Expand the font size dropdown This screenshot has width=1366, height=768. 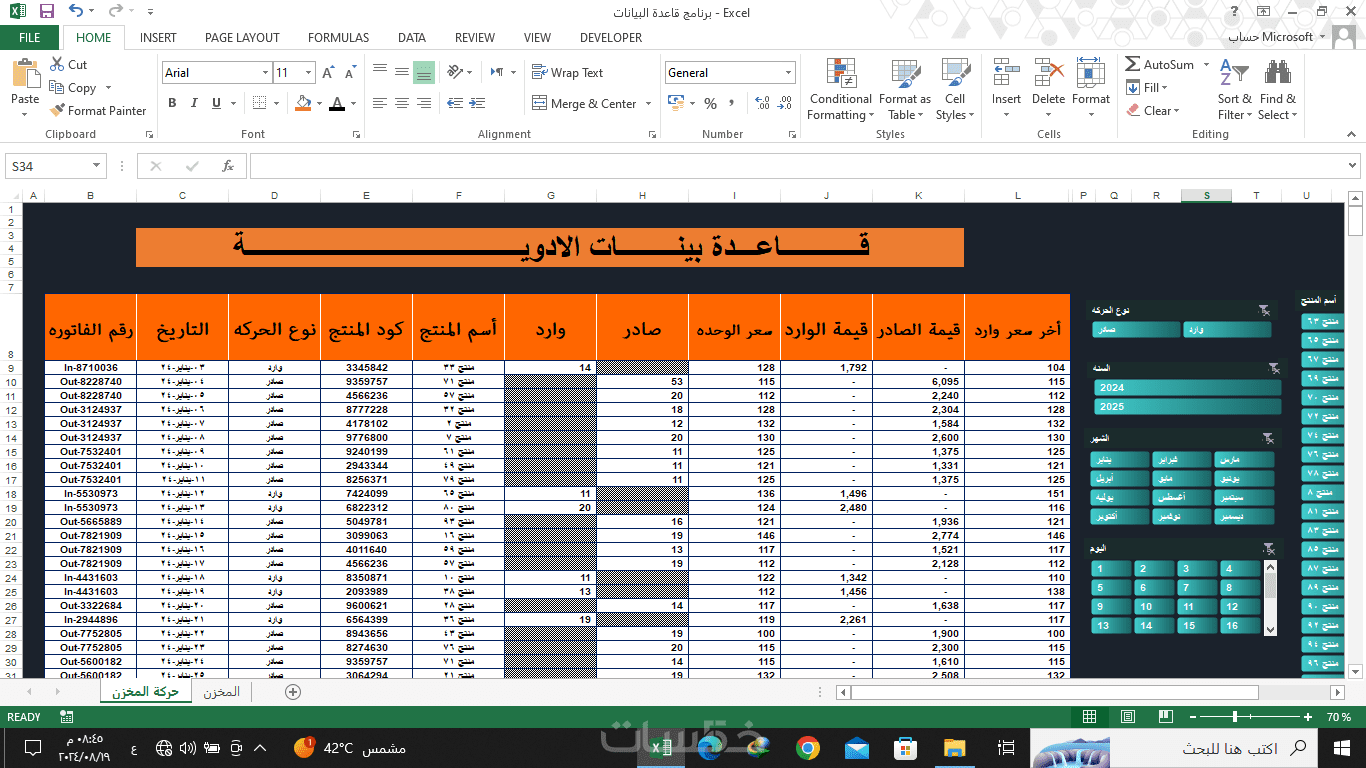coord(308,73)
